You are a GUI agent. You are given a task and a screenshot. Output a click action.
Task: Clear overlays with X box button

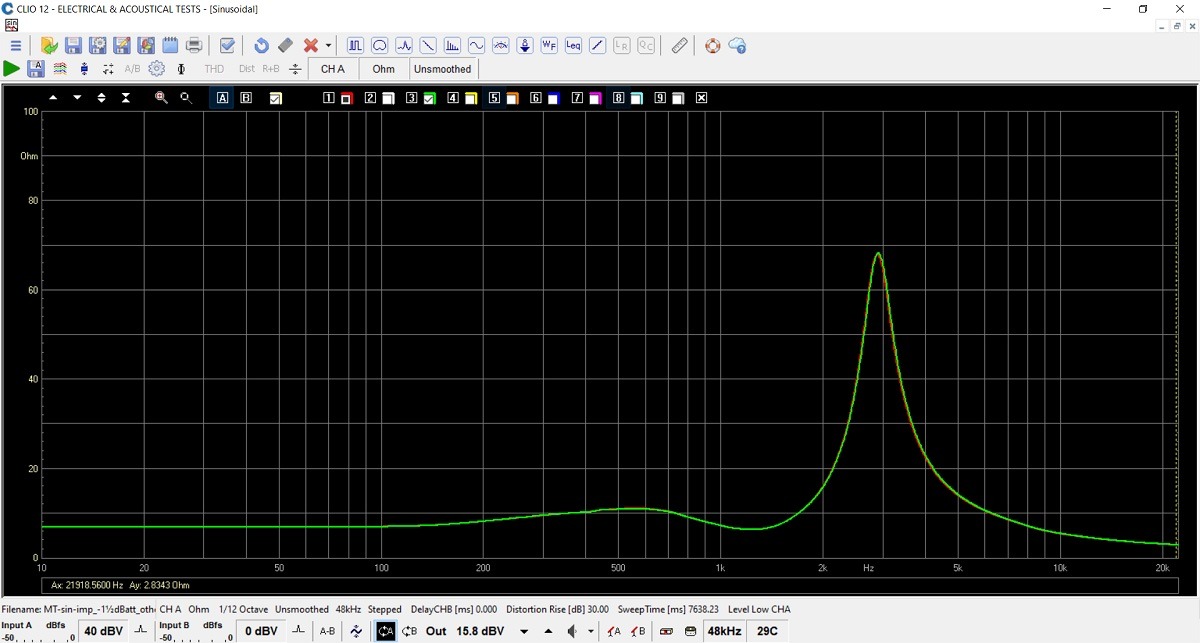(701, 98)
